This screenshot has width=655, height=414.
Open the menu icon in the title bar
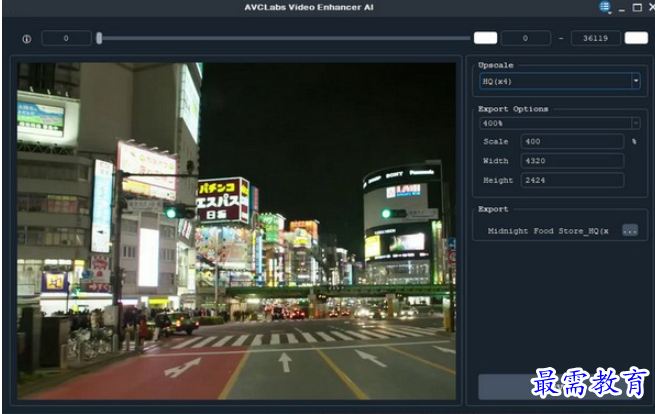click(605, 7)
